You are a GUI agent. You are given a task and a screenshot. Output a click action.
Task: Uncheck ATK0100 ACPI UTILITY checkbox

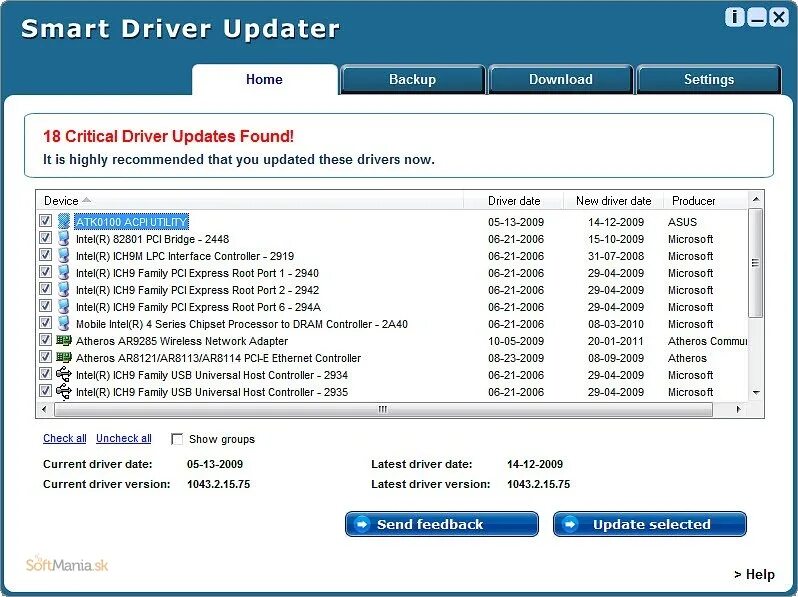coord(45,220)
